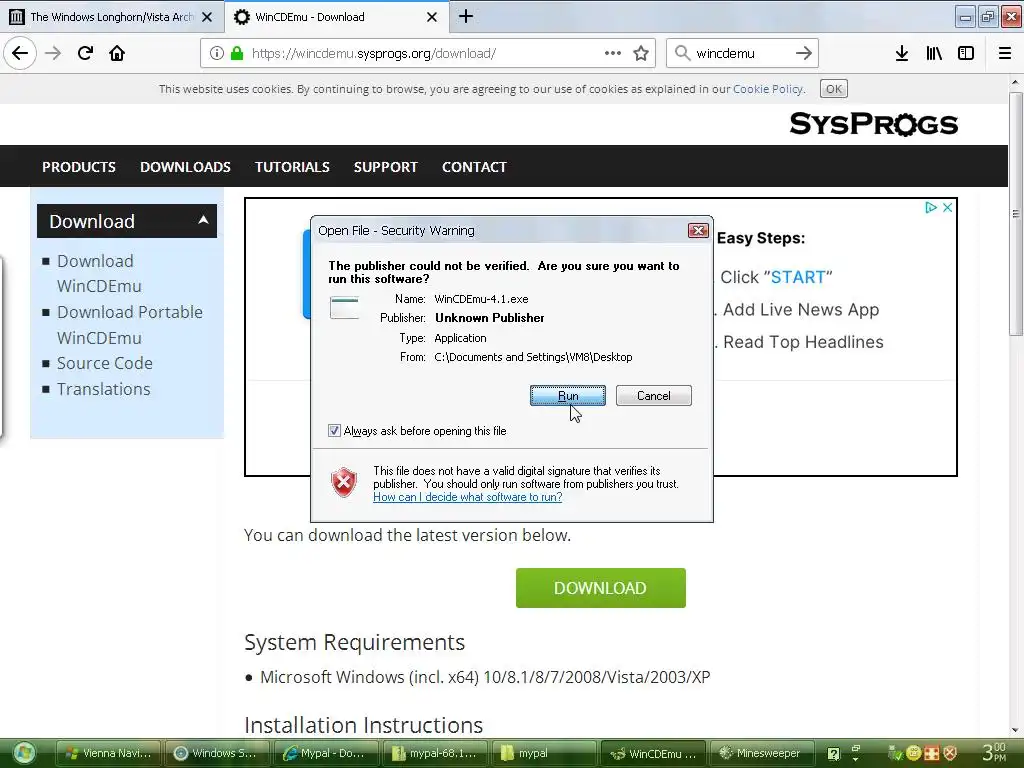Open the SUPPORT menu
This screenshot has width=1024, height=768.
point(385,167)
